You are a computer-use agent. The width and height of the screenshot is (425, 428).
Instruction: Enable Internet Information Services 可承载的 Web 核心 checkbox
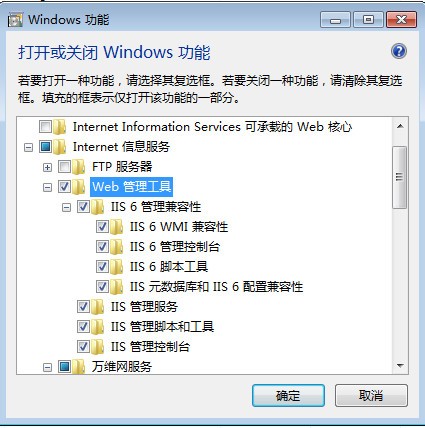[x=45, y=127]
